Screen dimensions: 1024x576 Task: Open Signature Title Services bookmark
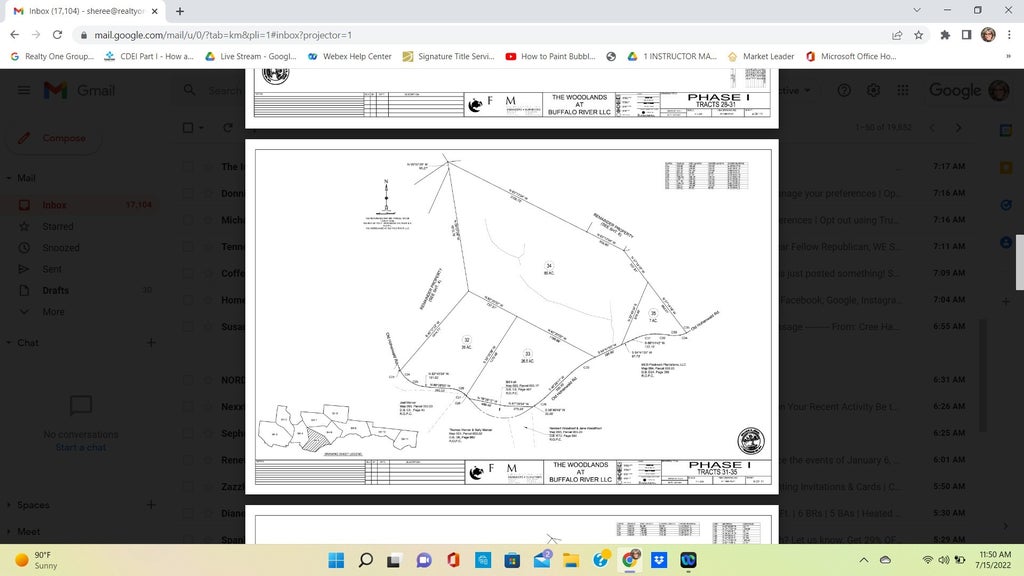point(449,57)
